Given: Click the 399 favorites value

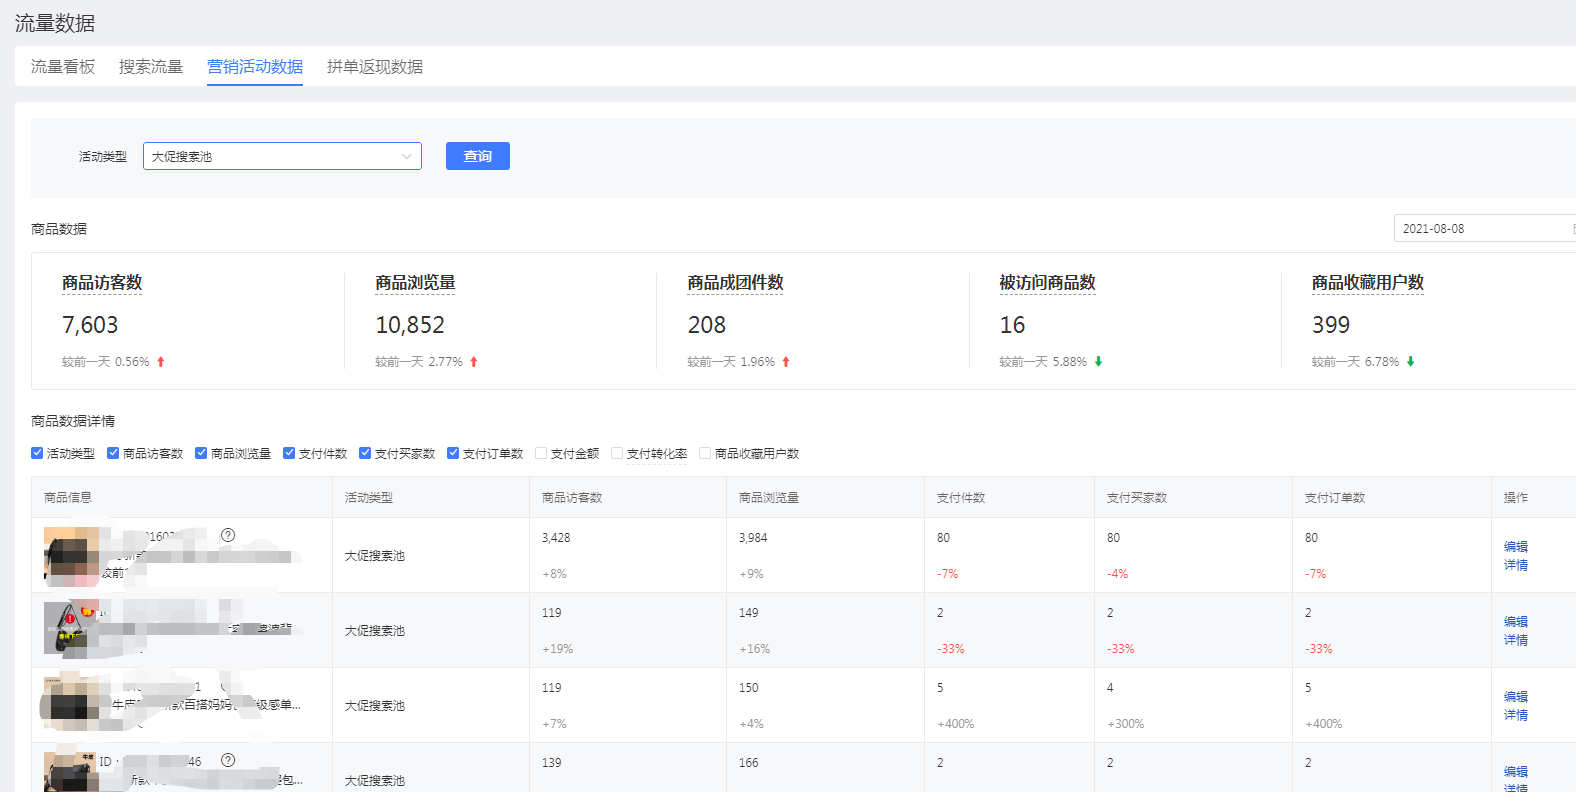Looking at the screenshot, I should [1331, 325].
